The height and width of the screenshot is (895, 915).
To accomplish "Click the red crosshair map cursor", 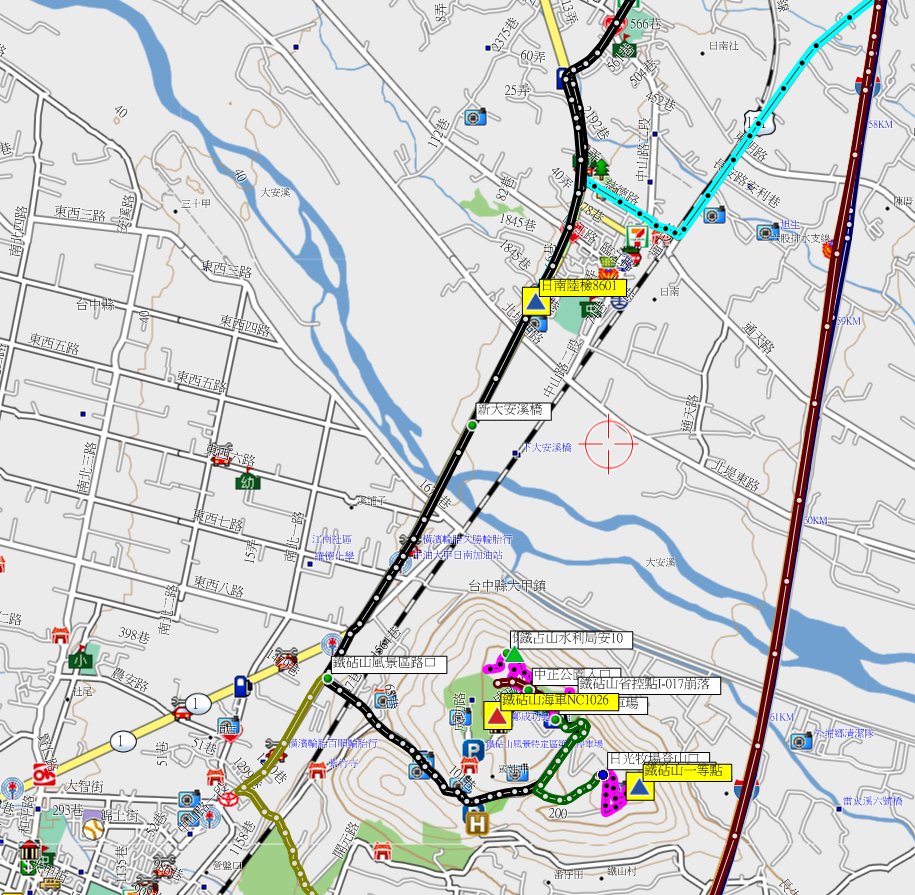I will pos(608,442).
